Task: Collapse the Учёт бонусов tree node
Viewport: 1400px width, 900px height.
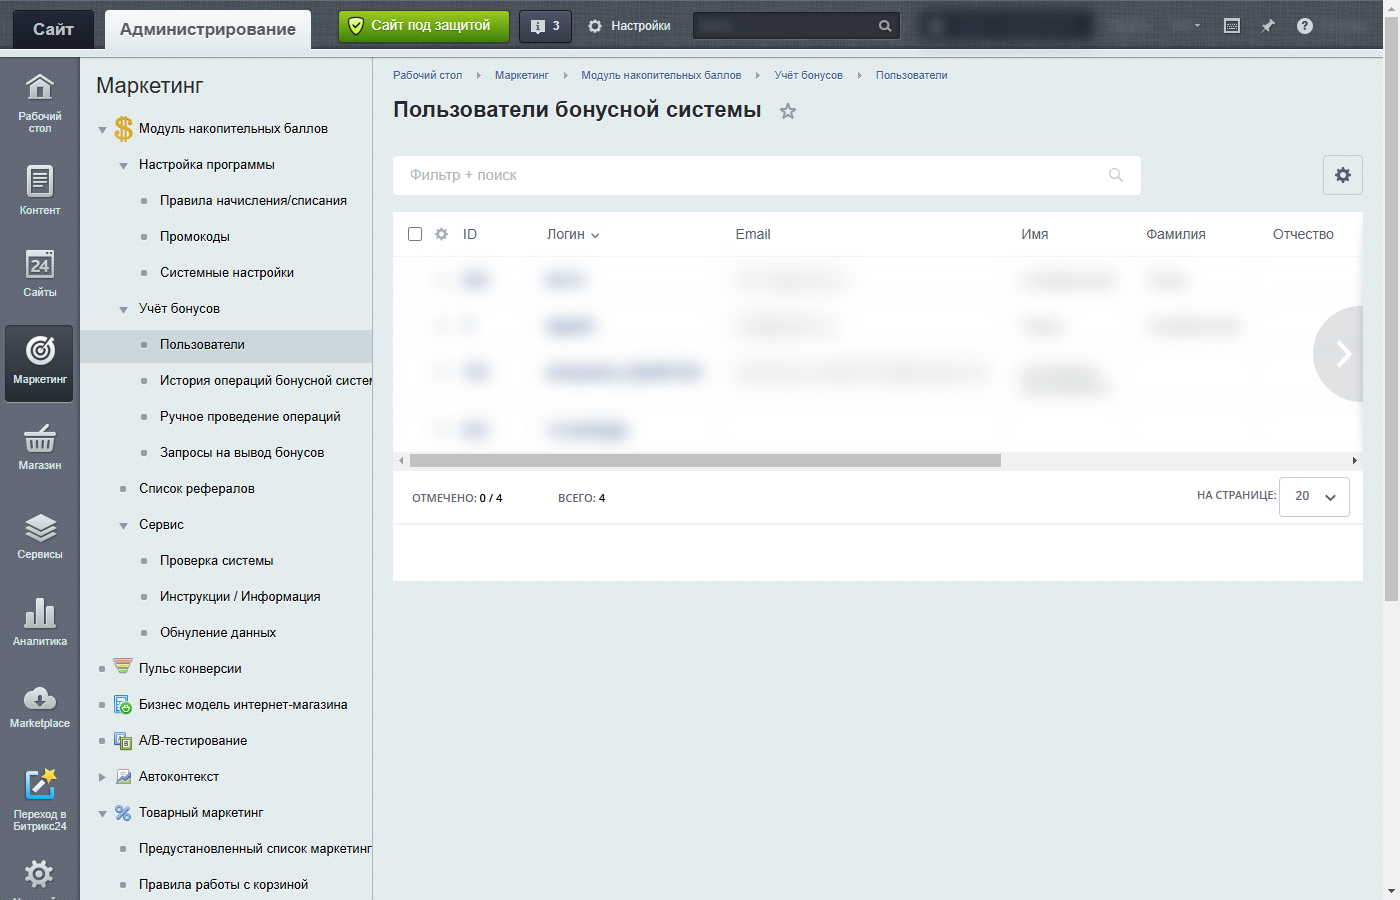Action: [123, 310]
